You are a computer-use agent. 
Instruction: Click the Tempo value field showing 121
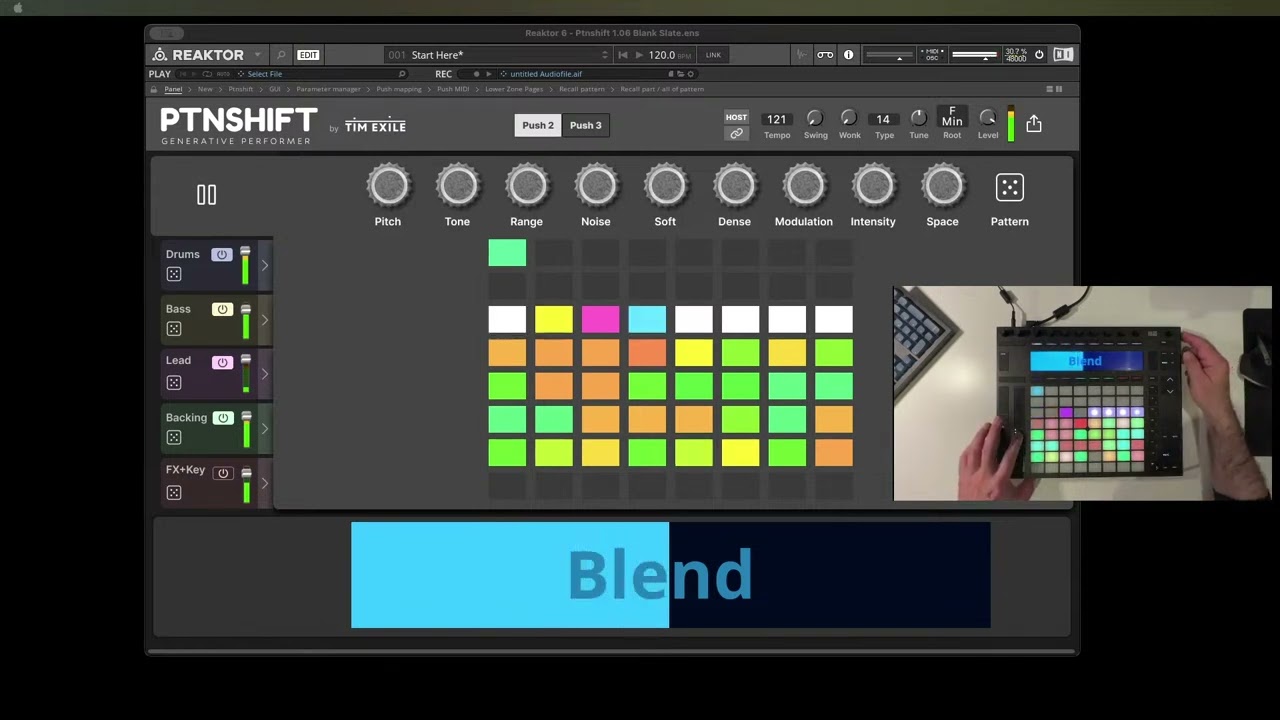point(776,119)
